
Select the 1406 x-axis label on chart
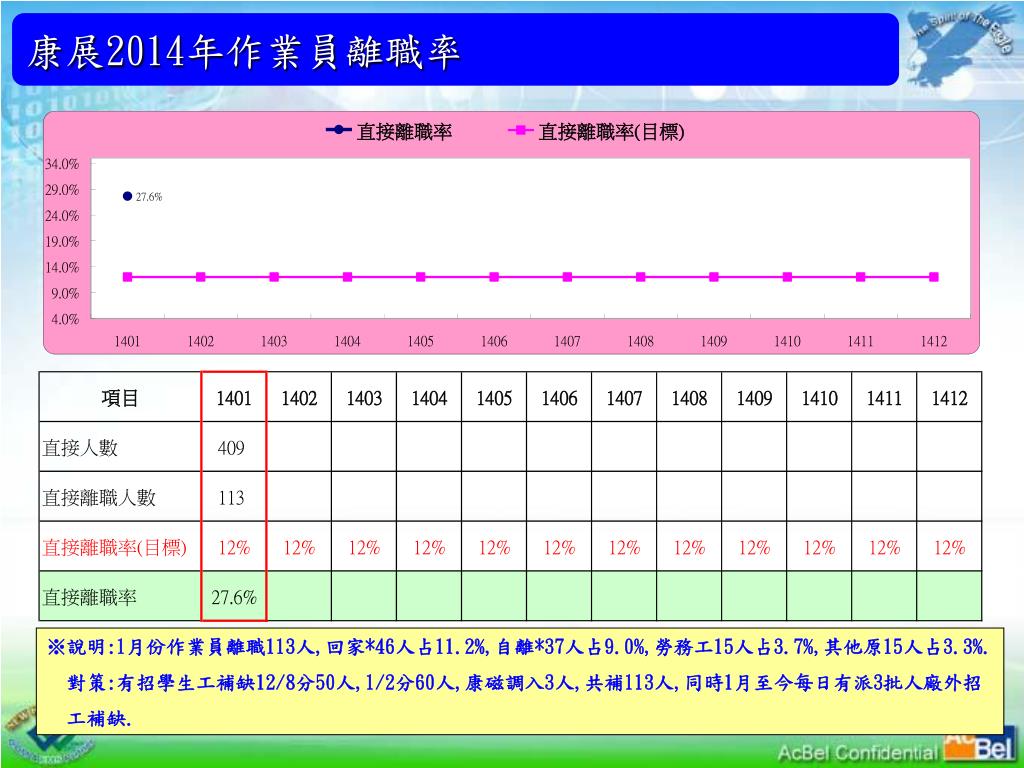pyautogui.click(x=494, y=341)
